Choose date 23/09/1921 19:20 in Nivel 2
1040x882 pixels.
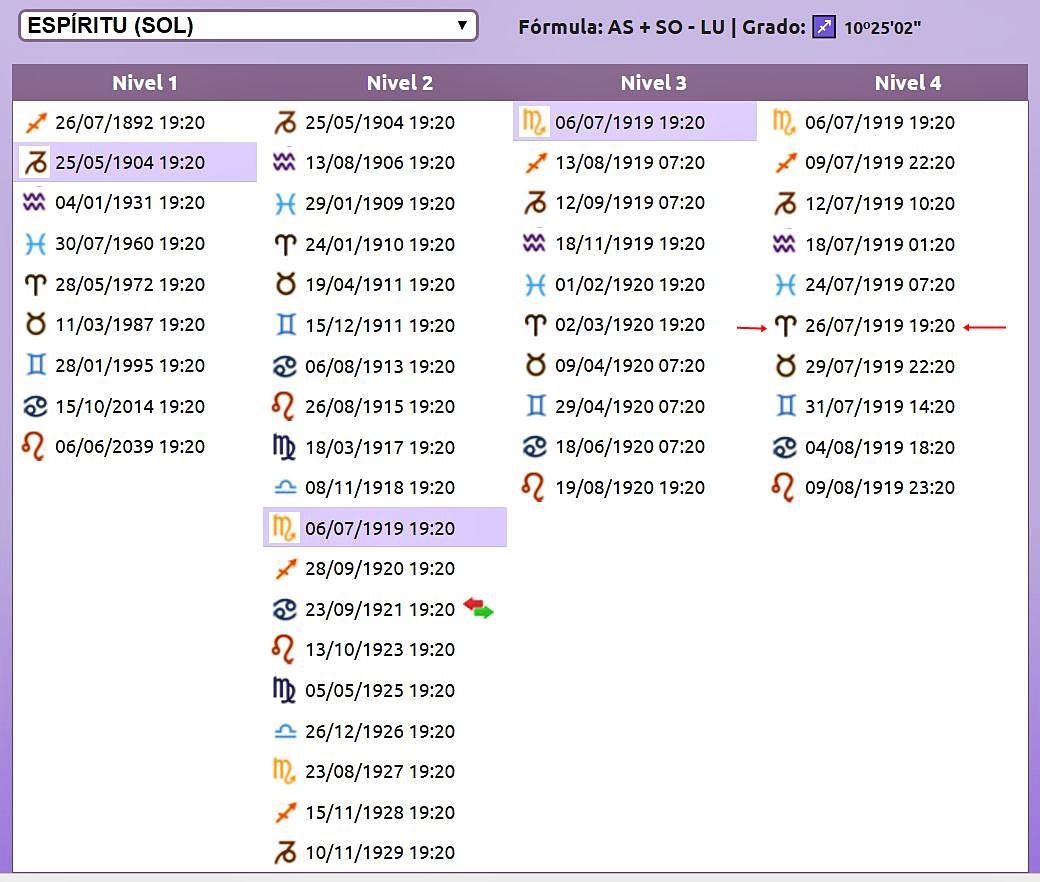(x=380, y=609)
